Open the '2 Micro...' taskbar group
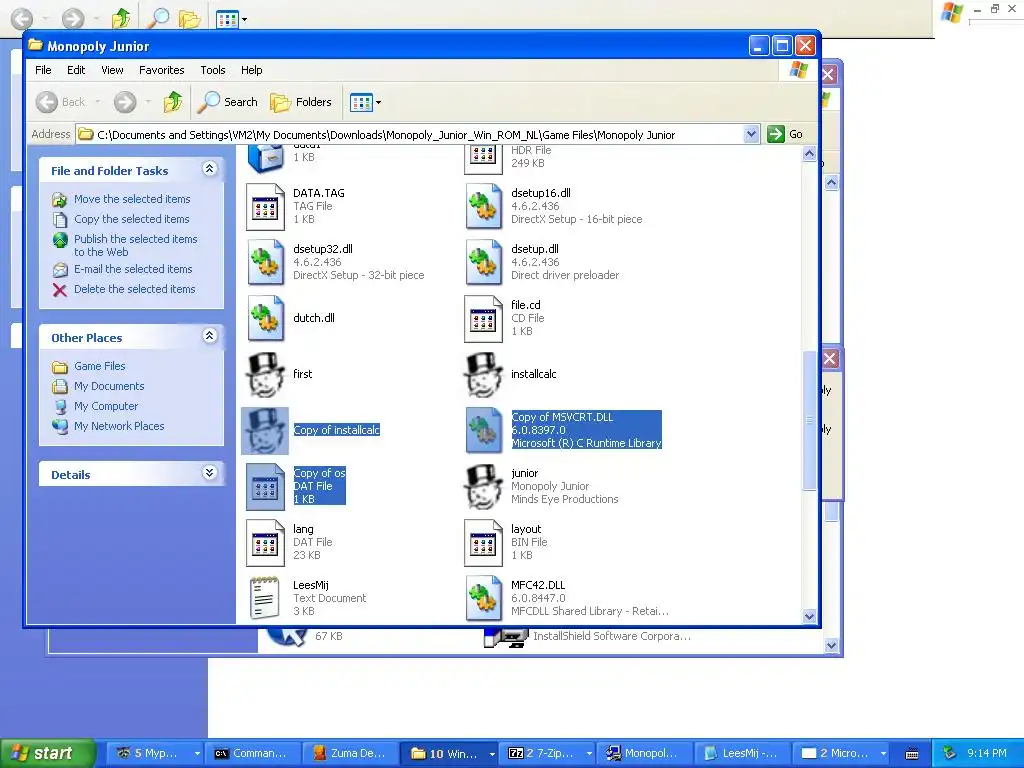Viewport: 1024px width, 768px height. pos(842,753)
